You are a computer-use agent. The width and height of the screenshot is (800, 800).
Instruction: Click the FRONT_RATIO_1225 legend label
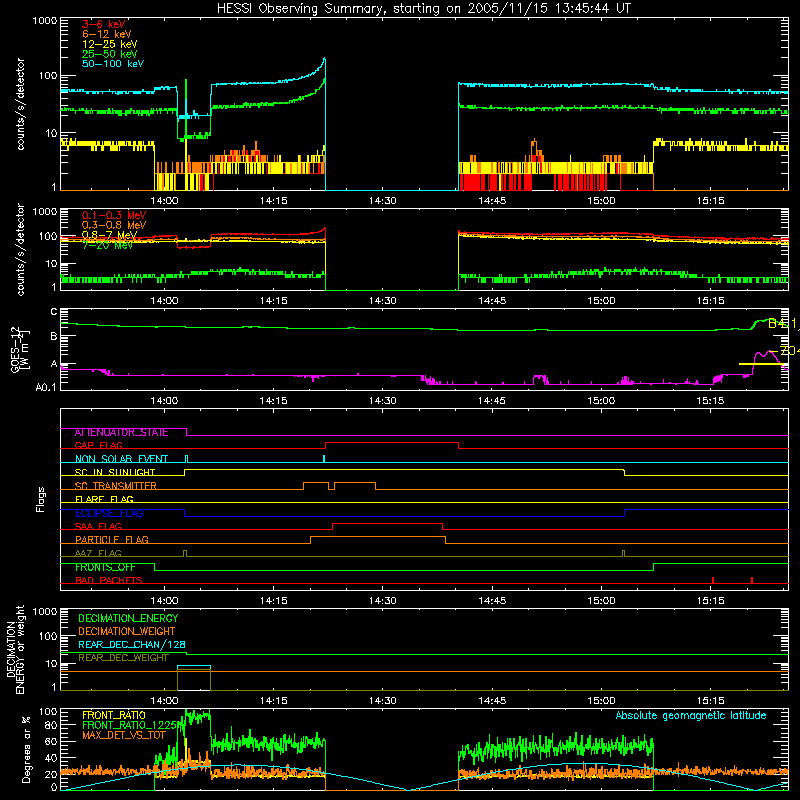(130, 725)
